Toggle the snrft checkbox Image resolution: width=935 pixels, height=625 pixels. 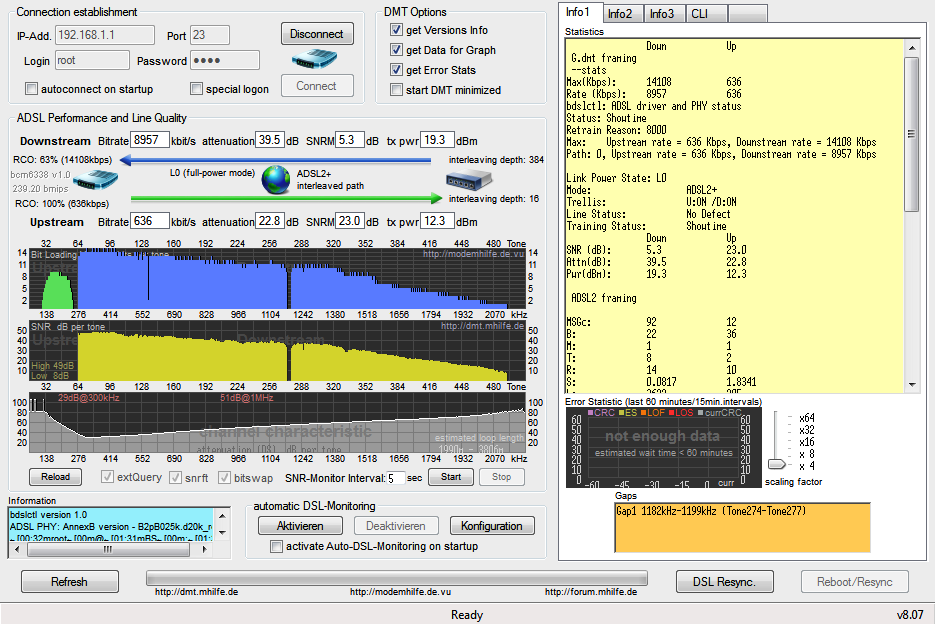175,478
